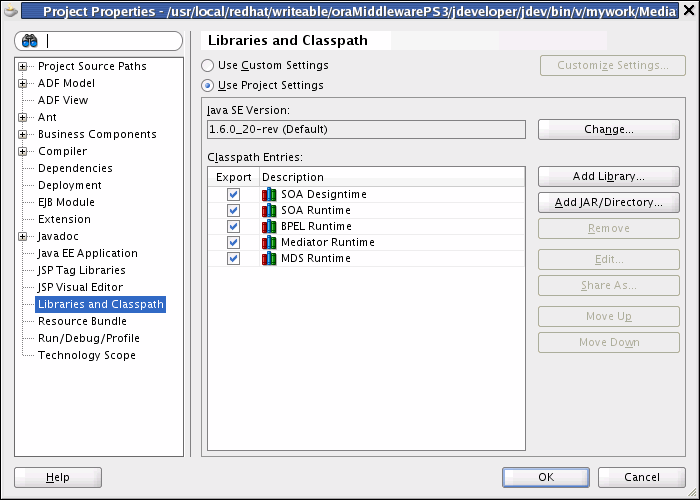Uncheck Export for SOA Designtime
This screenshot has width=700, height=500.
tap(233, 194)
